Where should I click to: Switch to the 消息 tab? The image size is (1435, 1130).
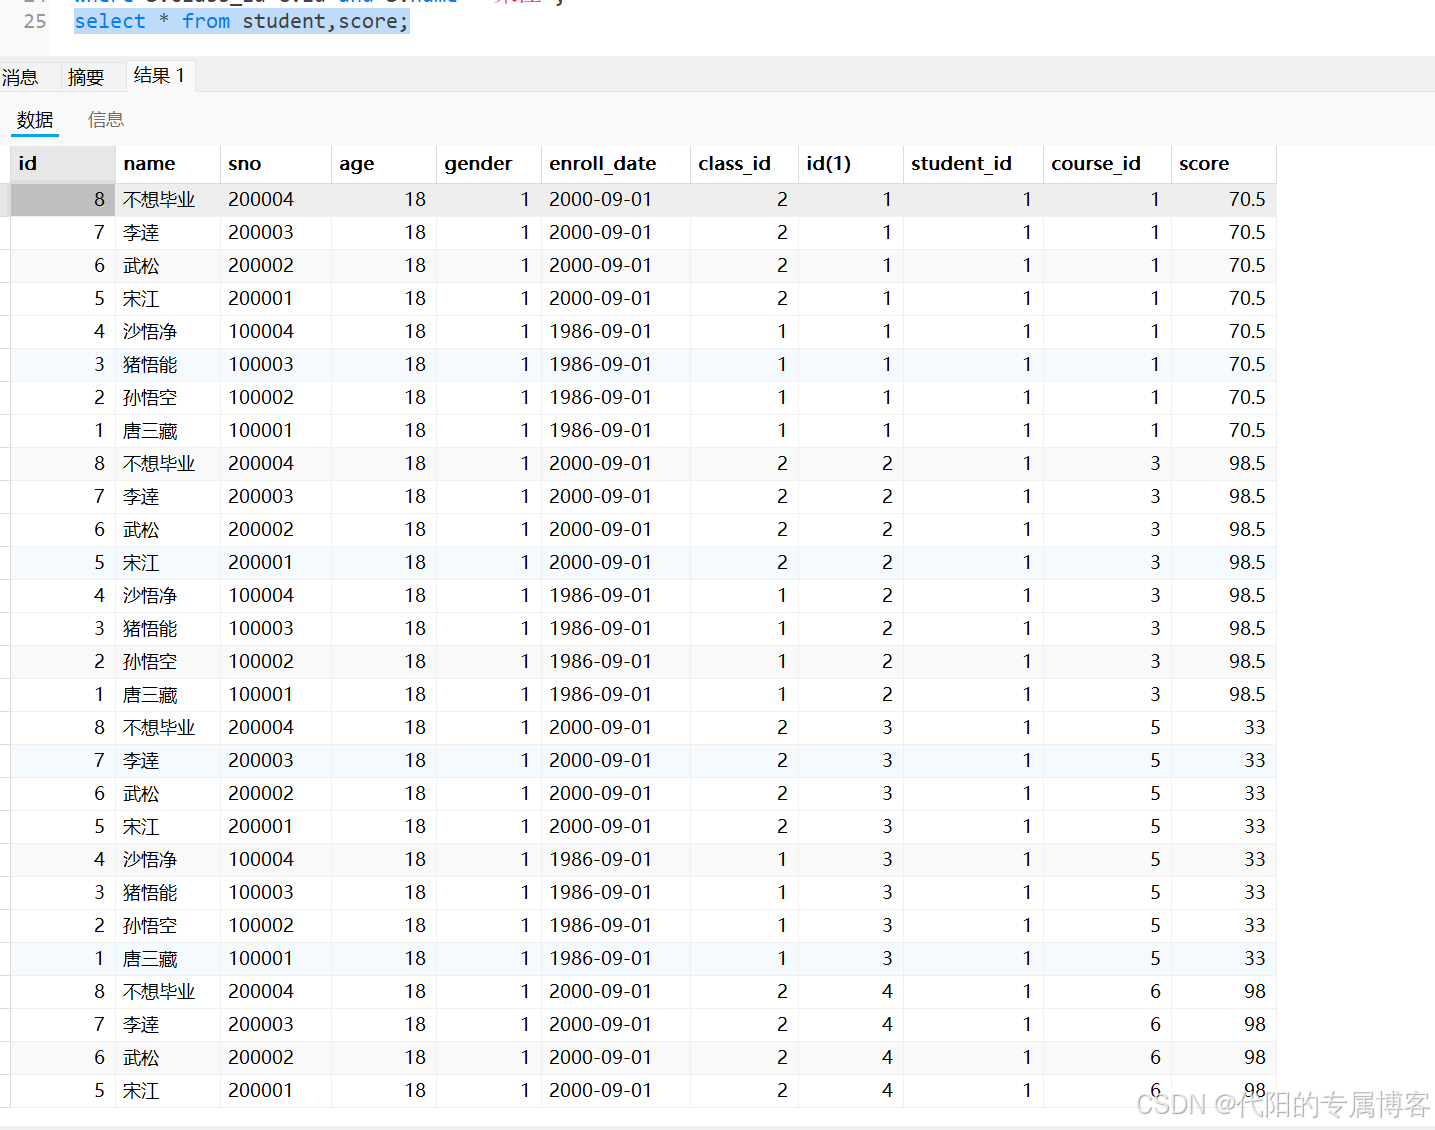[20, 77]
